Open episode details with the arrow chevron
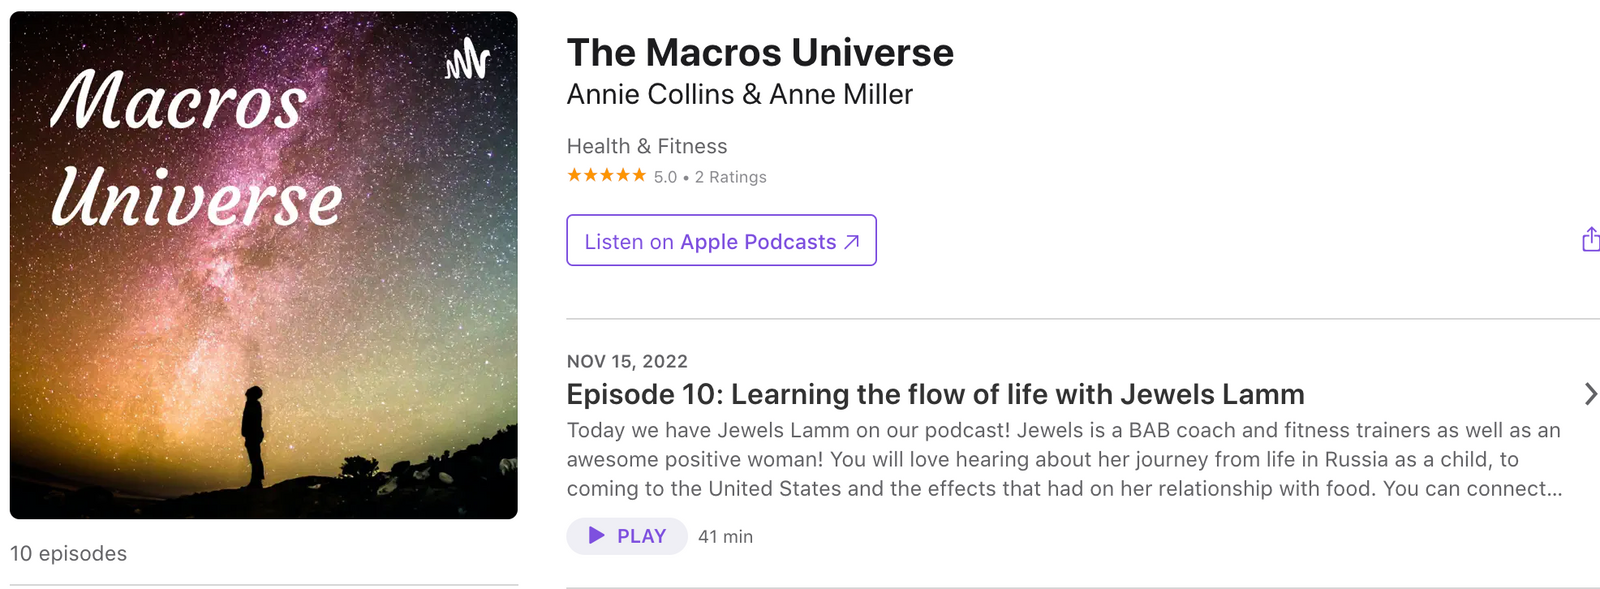 (x=1589, y=394)
